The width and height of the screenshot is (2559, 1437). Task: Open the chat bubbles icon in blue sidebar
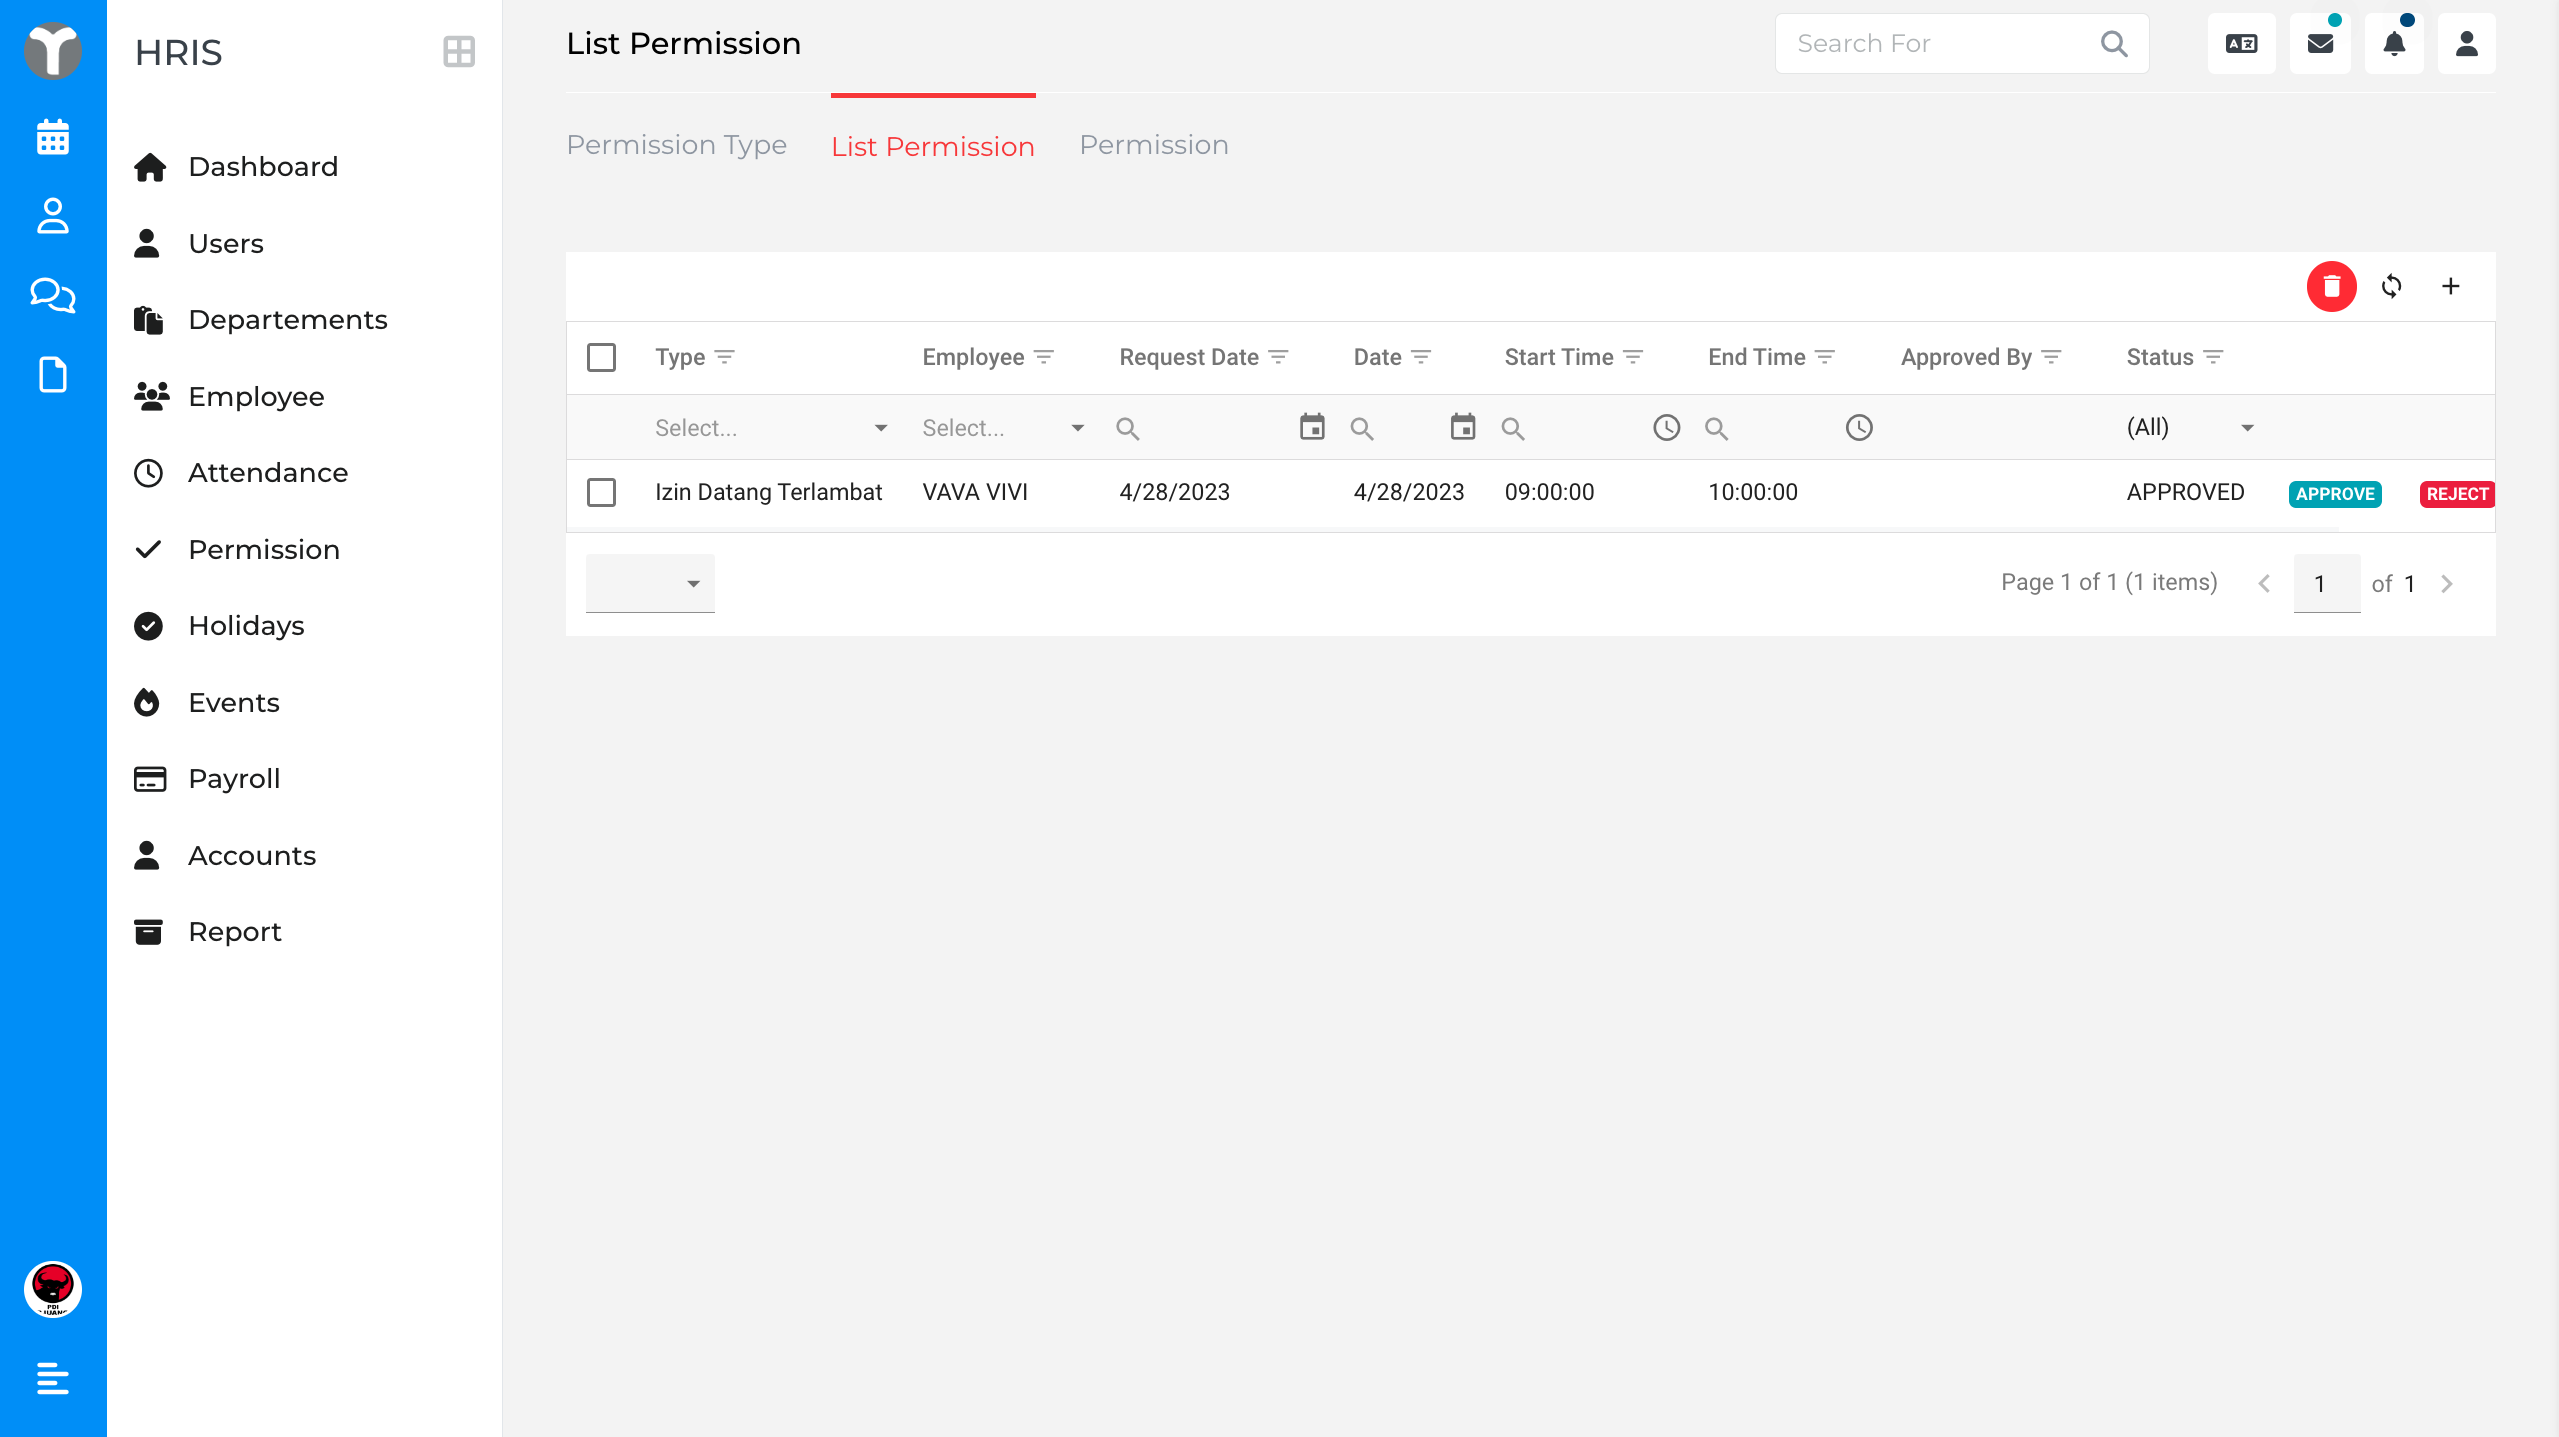point(52,295)
